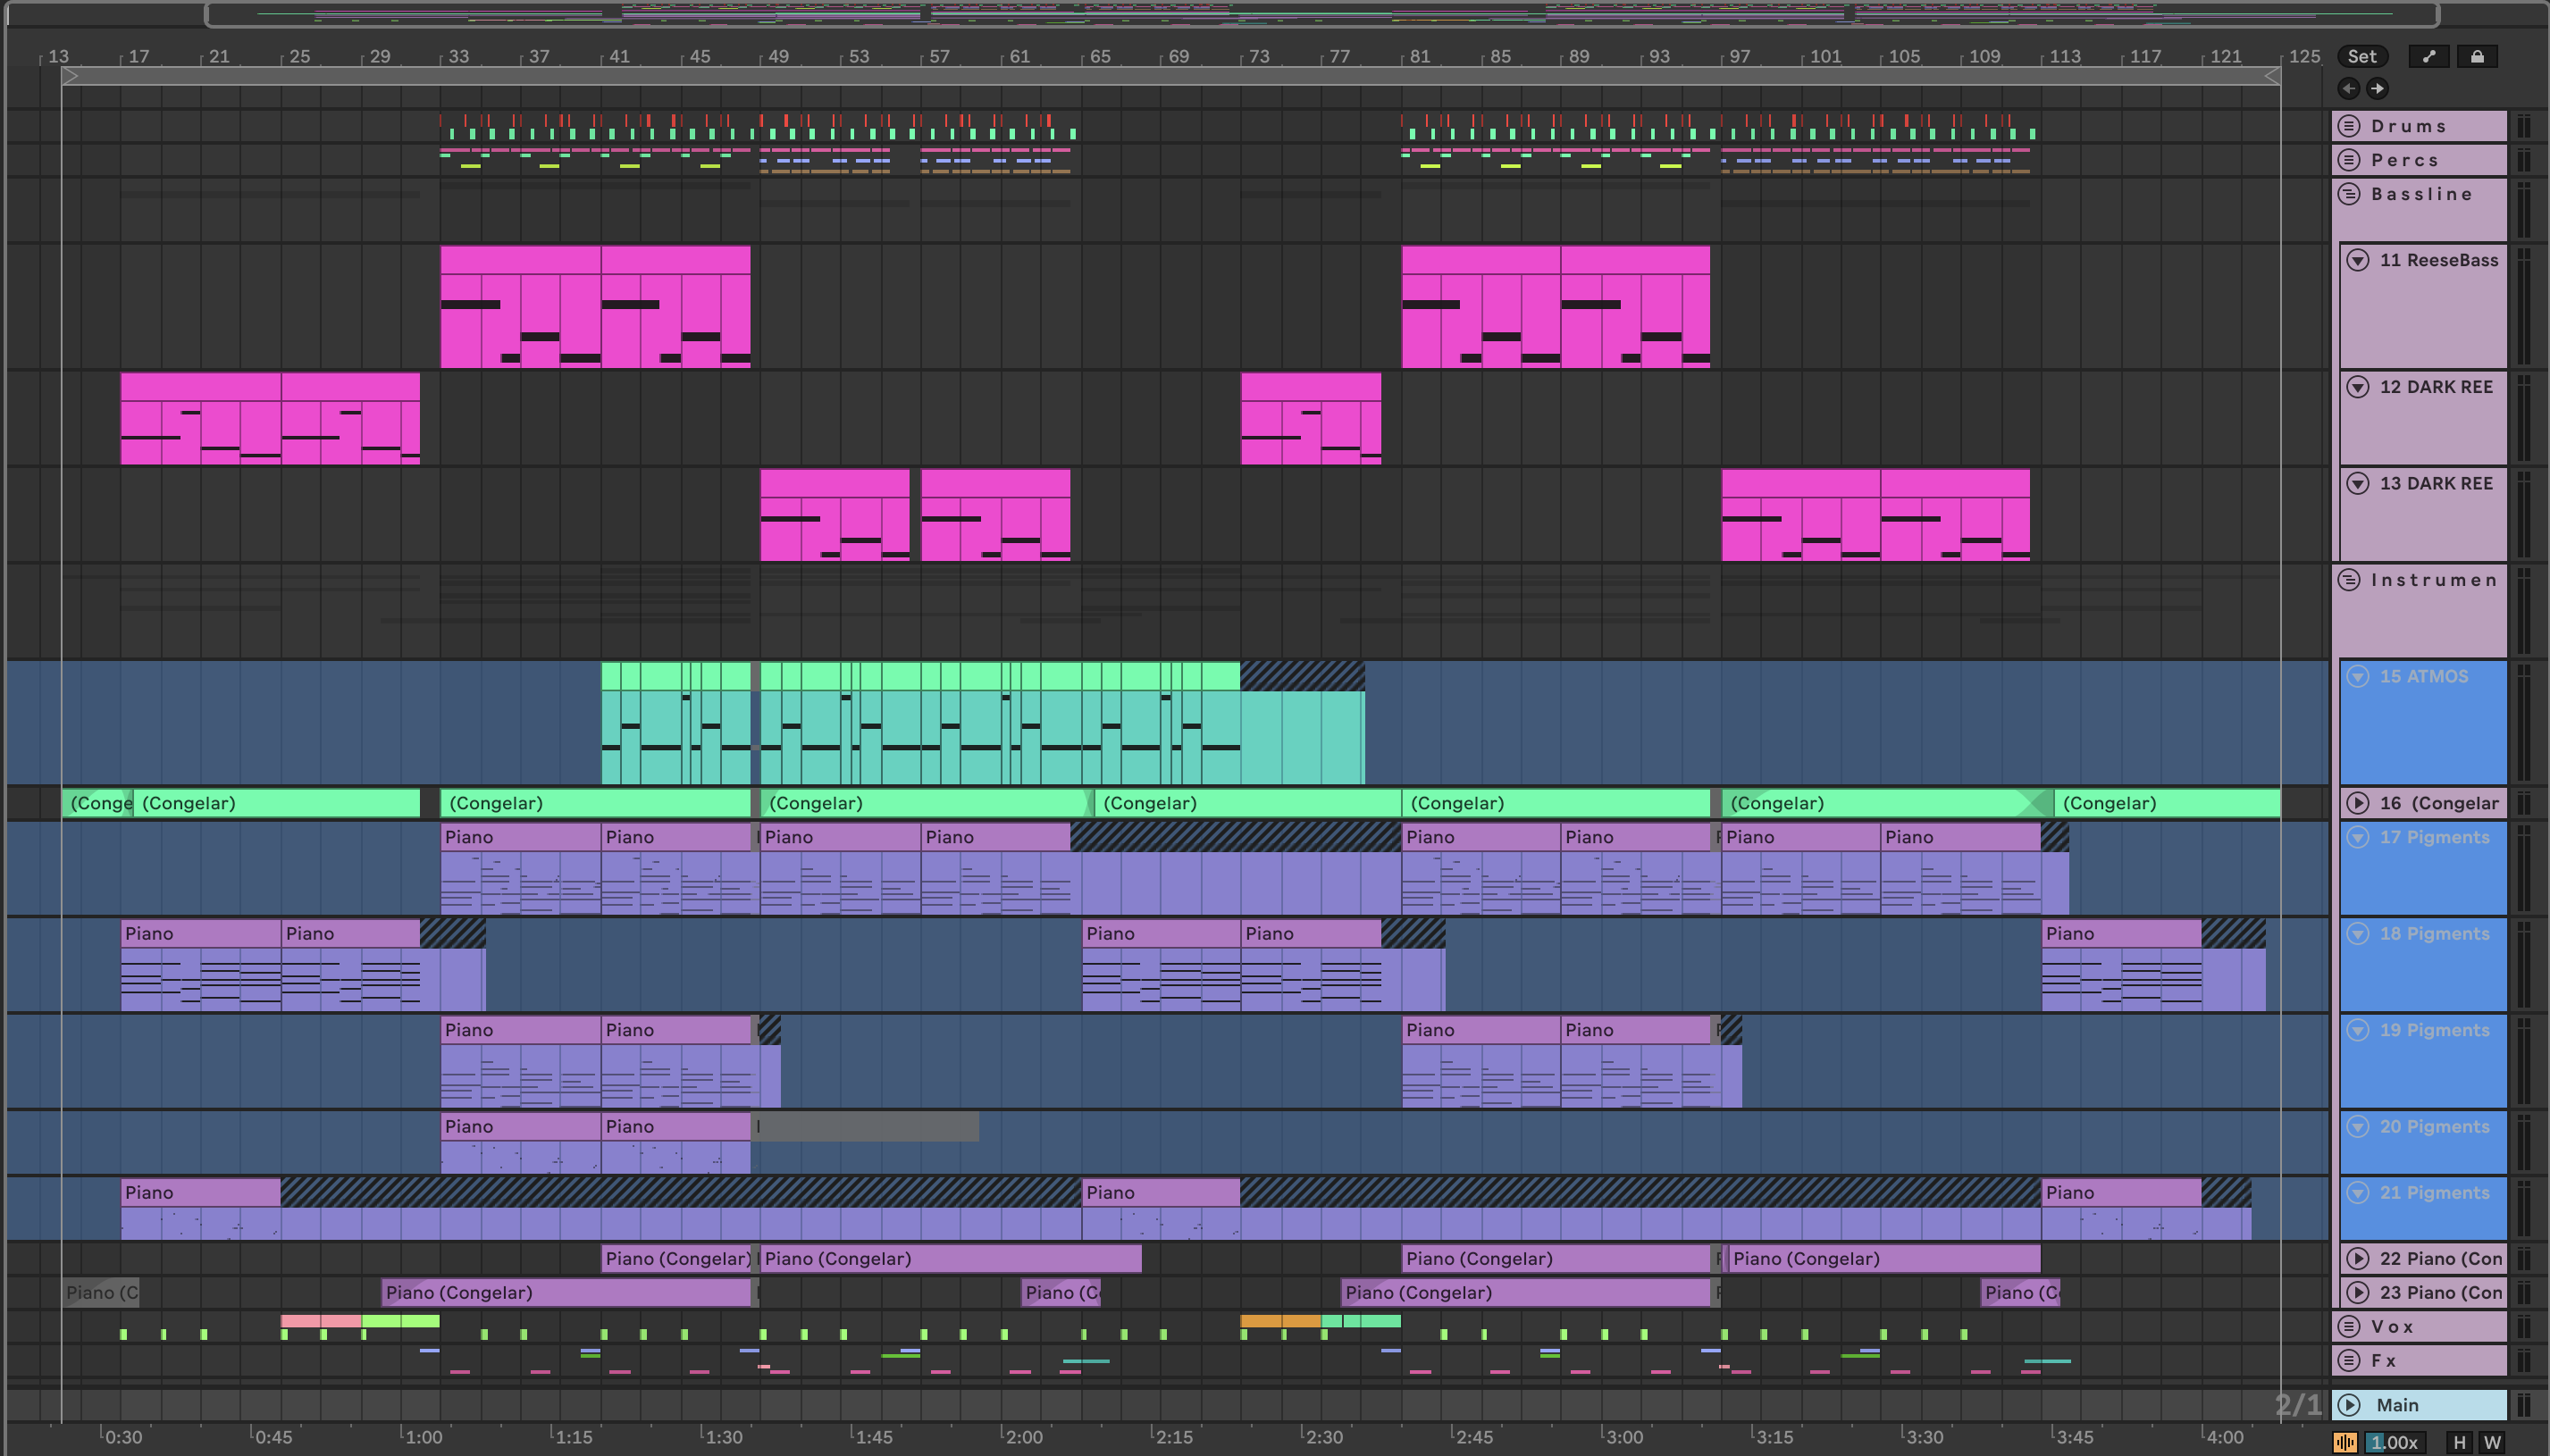Select Piano (Congelar) clip at bar 97 on track 22
Image resolution: width=2550 pixels, height=1456 pixels.
point(1884,1259)
